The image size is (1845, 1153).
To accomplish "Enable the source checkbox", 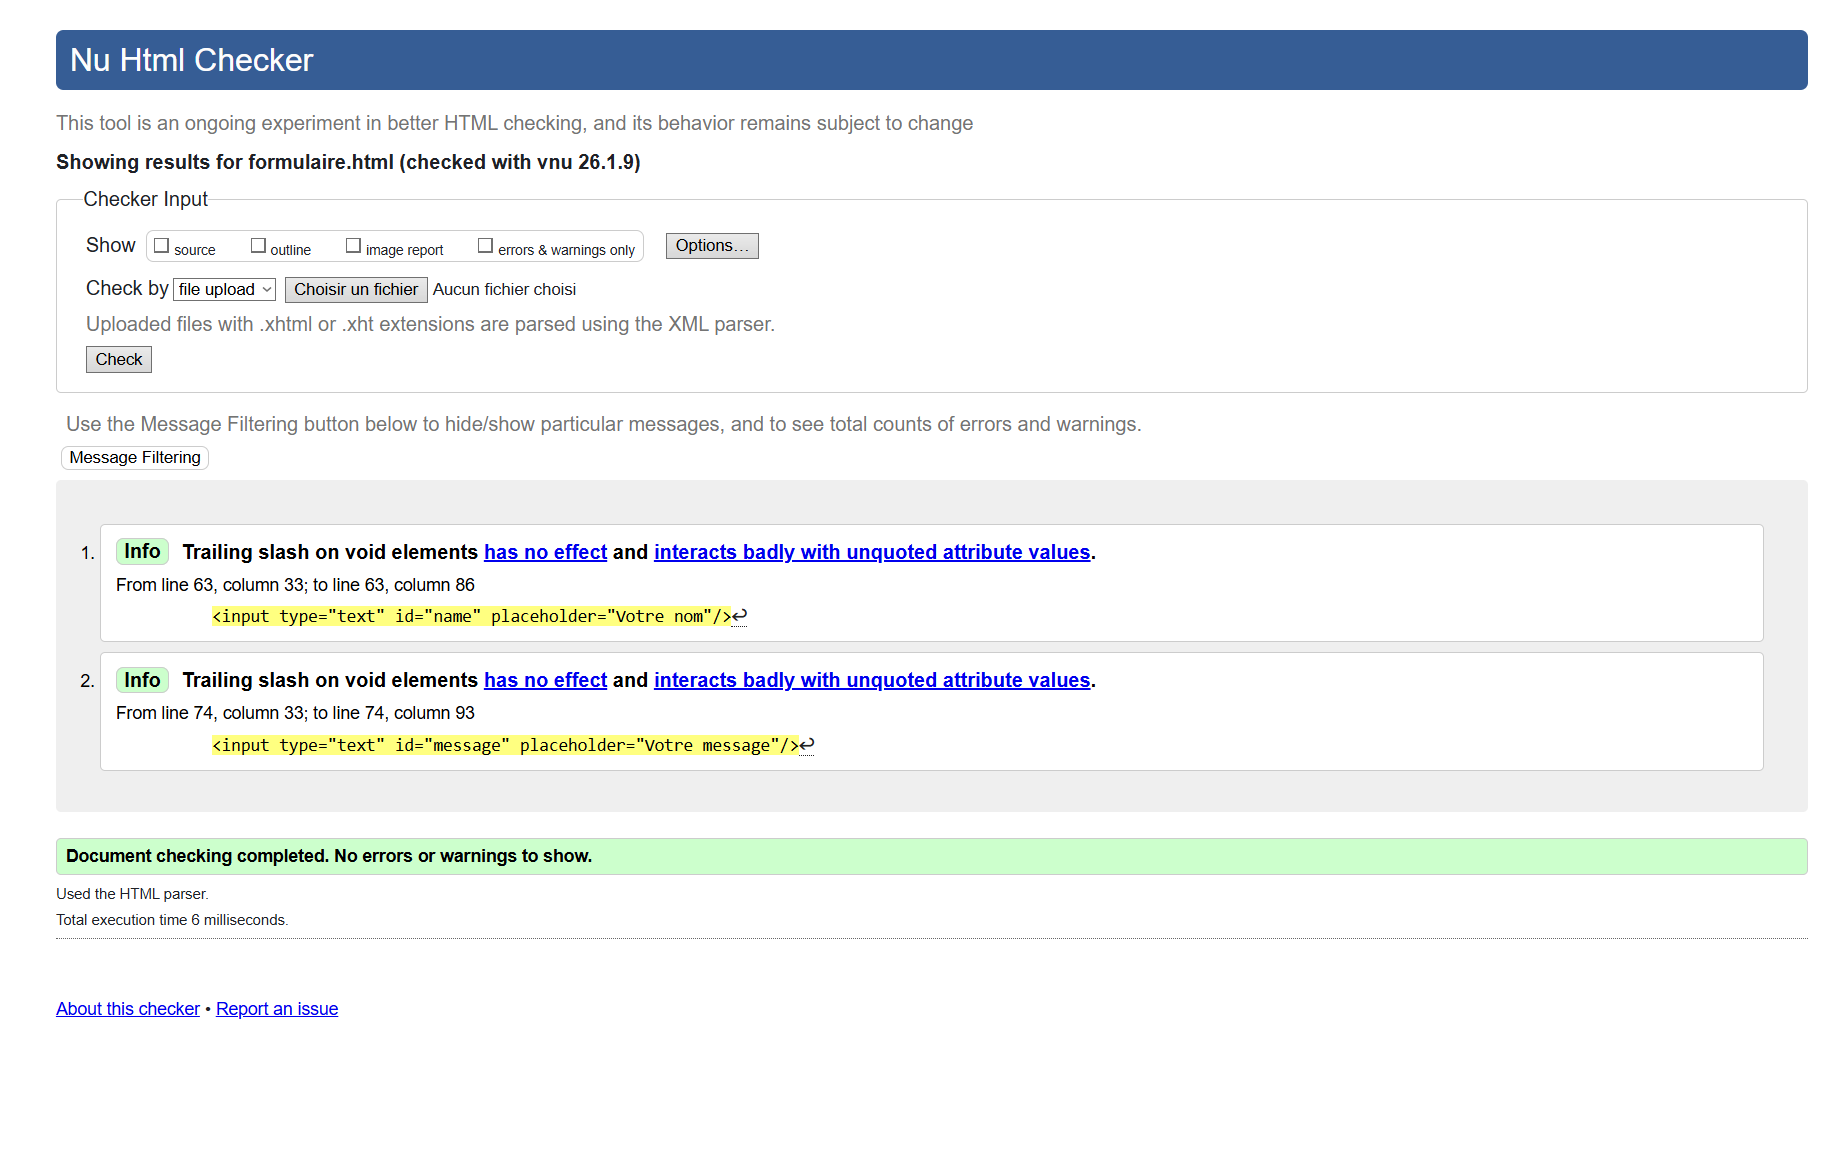I will 161,246.
